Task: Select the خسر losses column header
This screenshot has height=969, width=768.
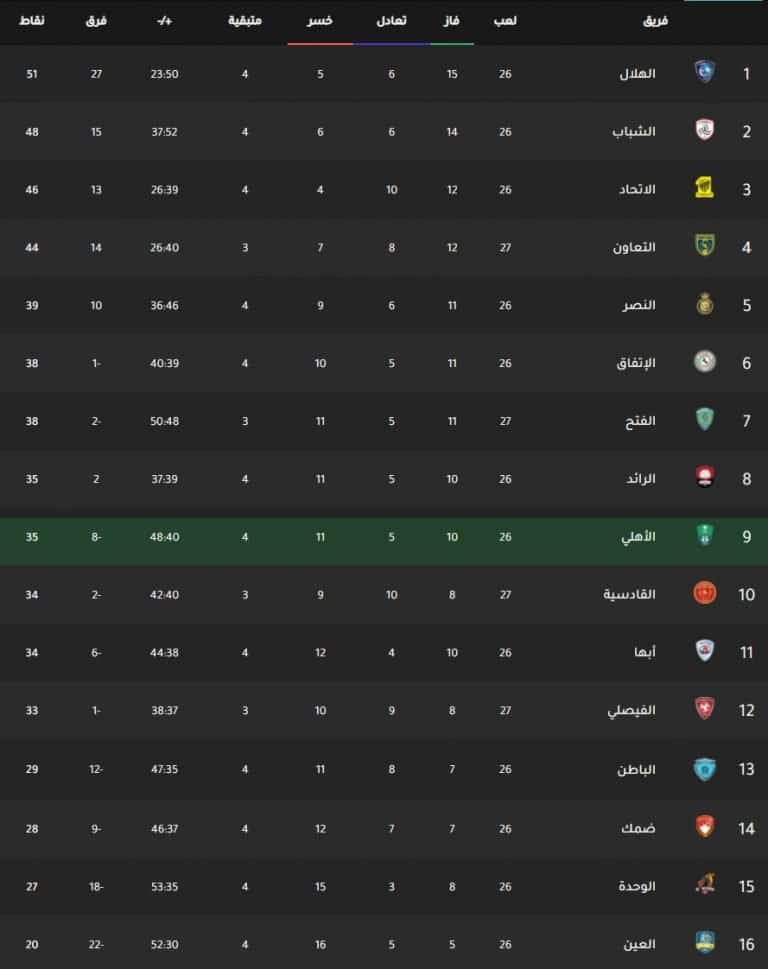Action: tap(320, 20)
